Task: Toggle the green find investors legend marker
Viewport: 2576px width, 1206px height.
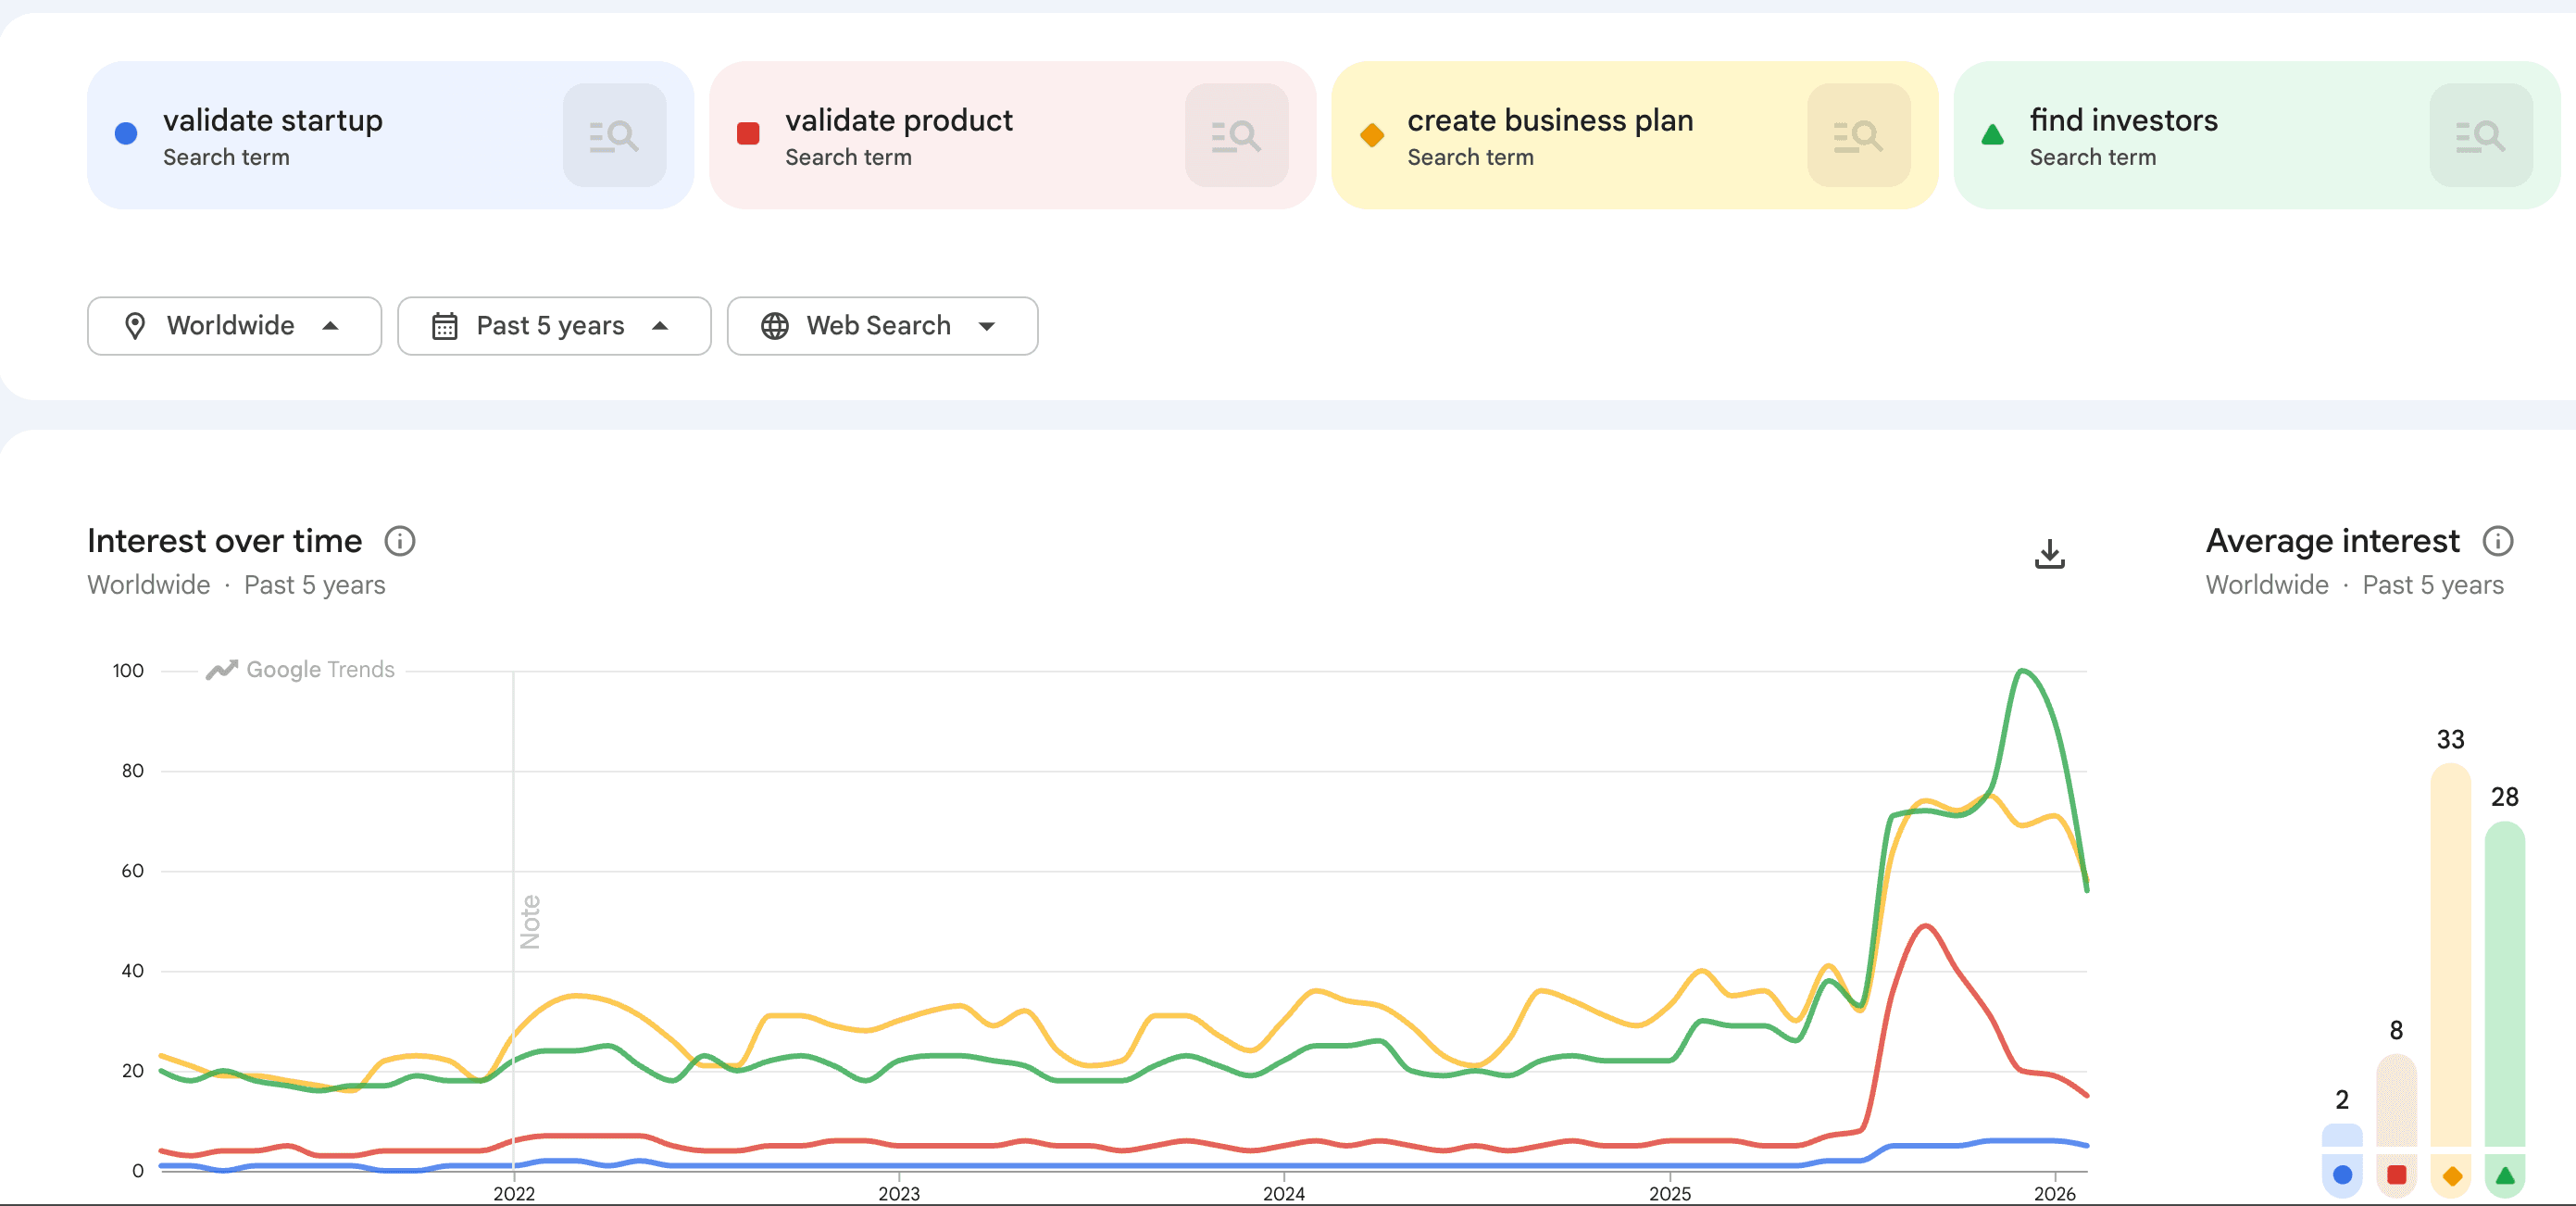Action: pyautogui.click(x=2505, y=1176)
